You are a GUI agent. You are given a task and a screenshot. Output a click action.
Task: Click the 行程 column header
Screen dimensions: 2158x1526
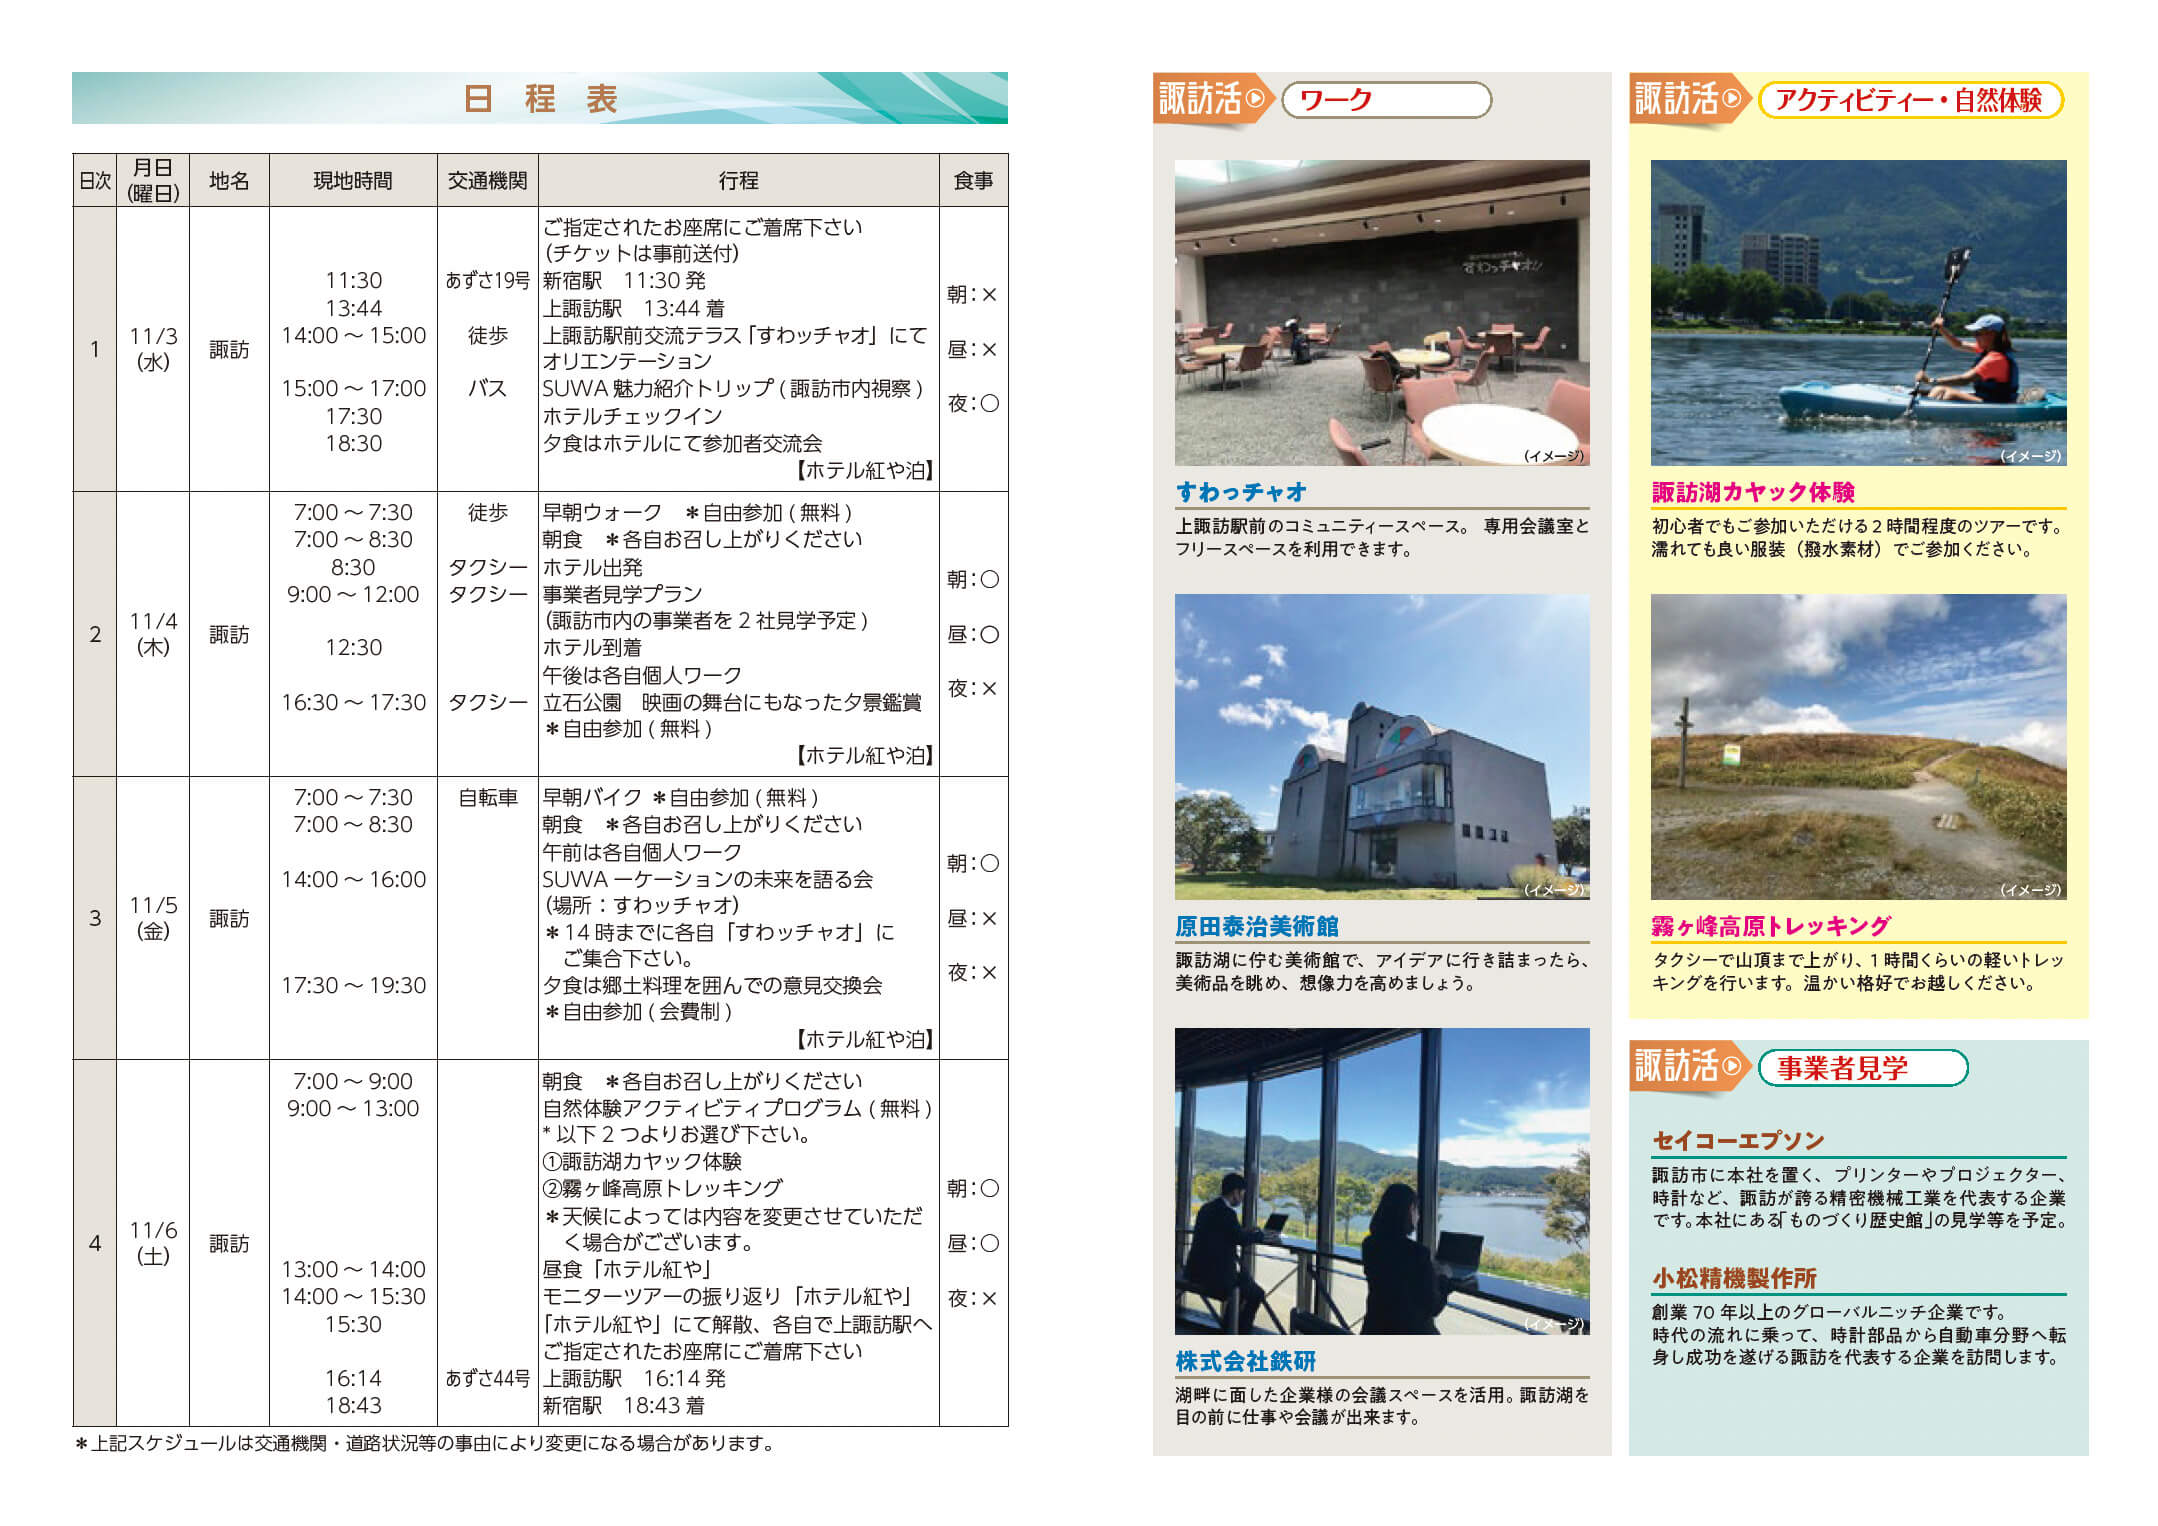click(x=738, y=180)
